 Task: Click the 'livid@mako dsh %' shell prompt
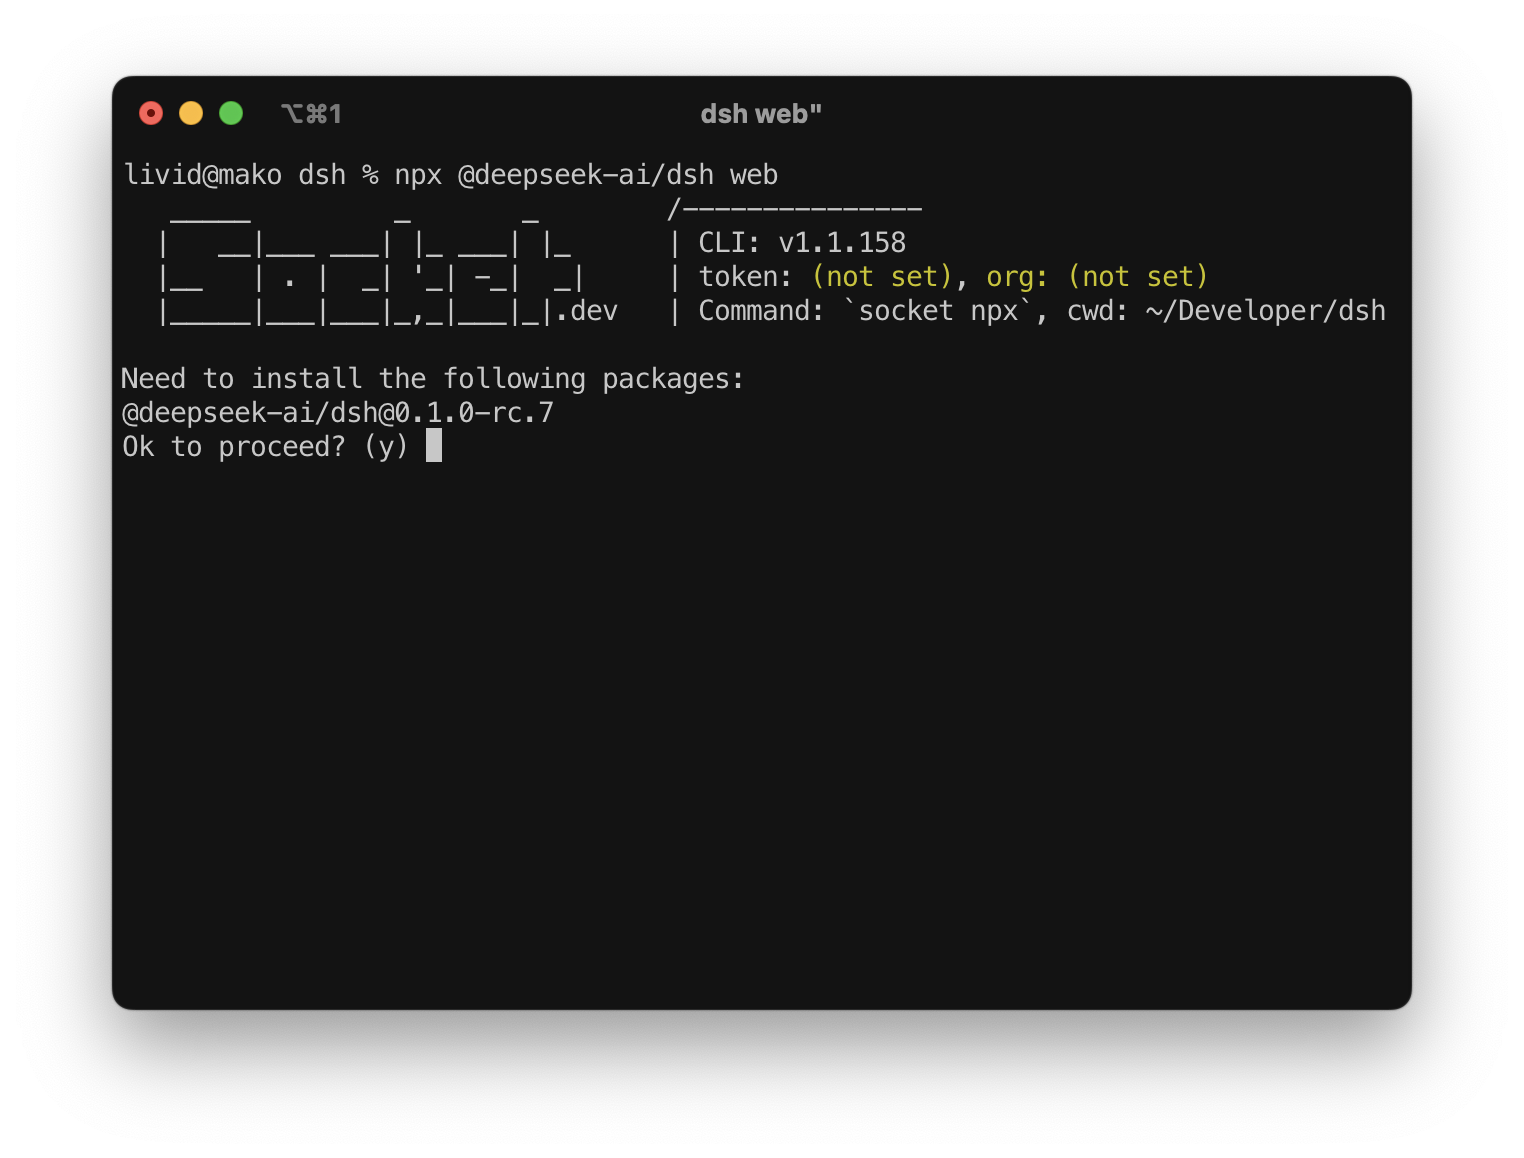(251, 175)
